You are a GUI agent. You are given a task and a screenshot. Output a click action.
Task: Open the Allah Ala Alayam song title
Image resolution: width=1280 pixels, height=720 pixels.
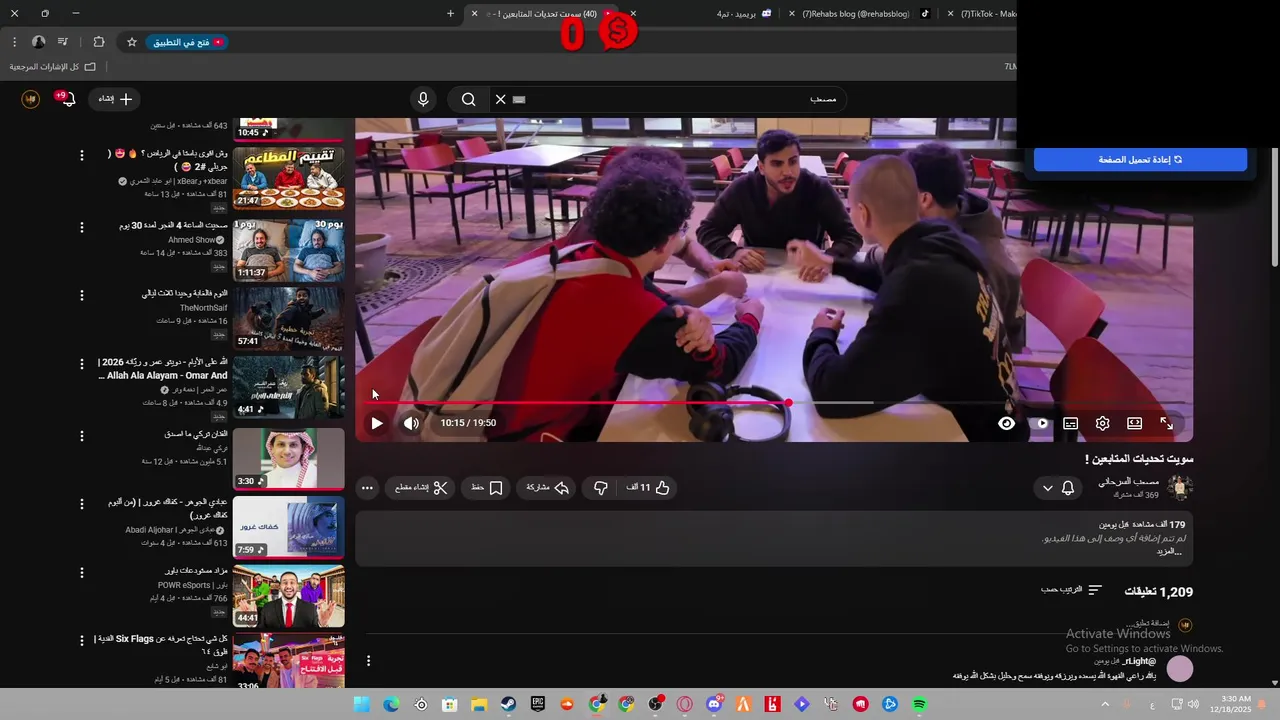[x=163, y=369]
